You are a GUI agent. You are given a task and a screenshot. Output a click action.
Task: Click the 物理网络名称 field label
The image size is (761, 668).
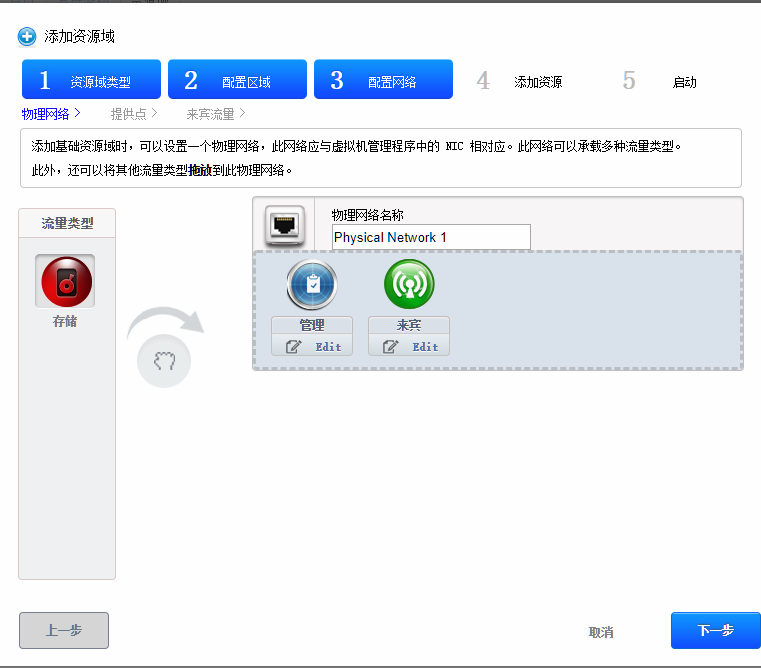[367, 215]
